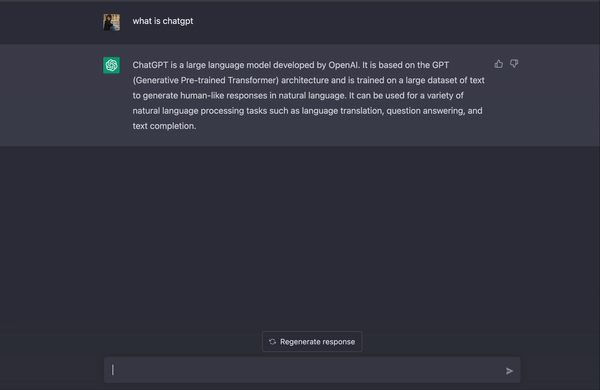Image resolution: width=600 pixels, height=390 pixels.
Task: Click the phrase 'natural language processing tasks'
Action: [199, 111]
